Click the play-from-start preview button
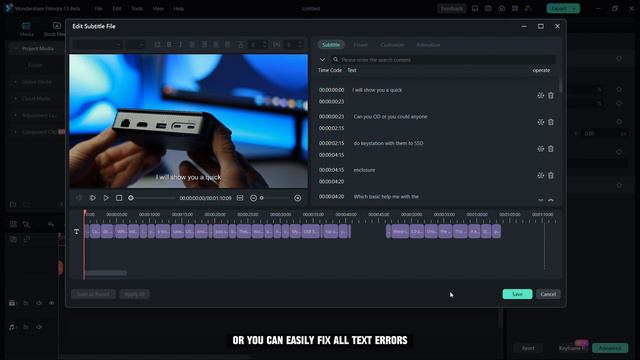The width and height of the screenshot is (640, 360). (x=93, y=198)
